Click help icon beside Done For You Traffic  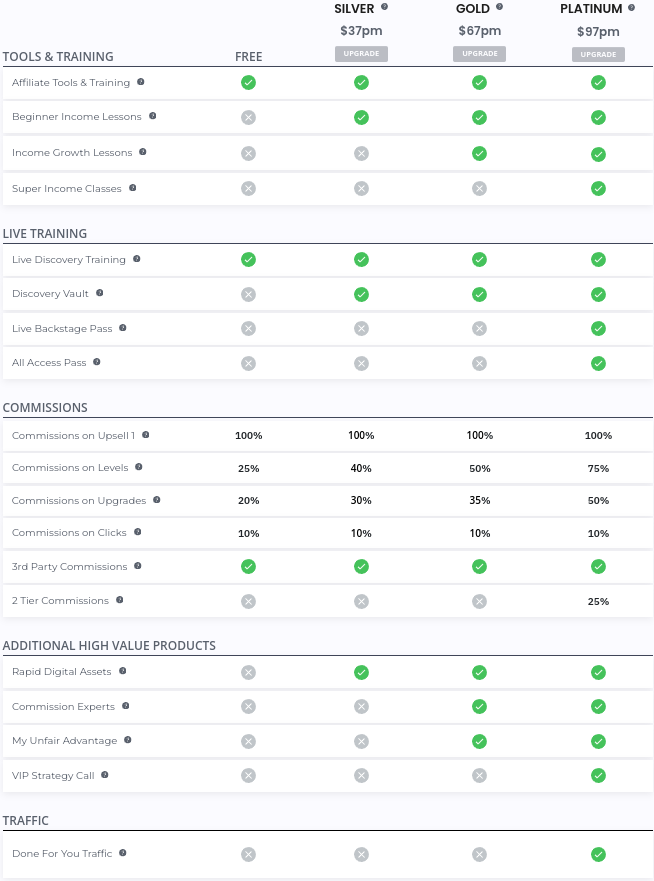[x=123, y=853]
